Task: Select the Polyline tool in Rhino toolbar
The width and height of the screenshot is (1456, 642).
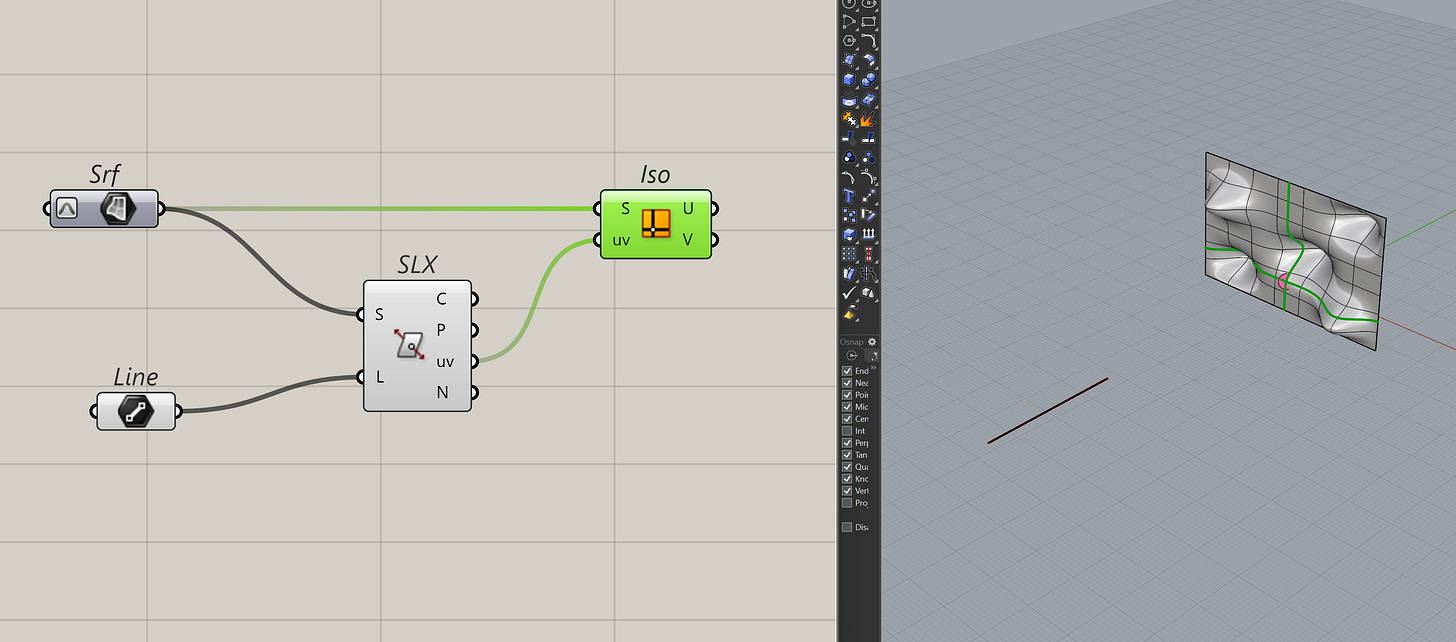Action: coord(848,21)
